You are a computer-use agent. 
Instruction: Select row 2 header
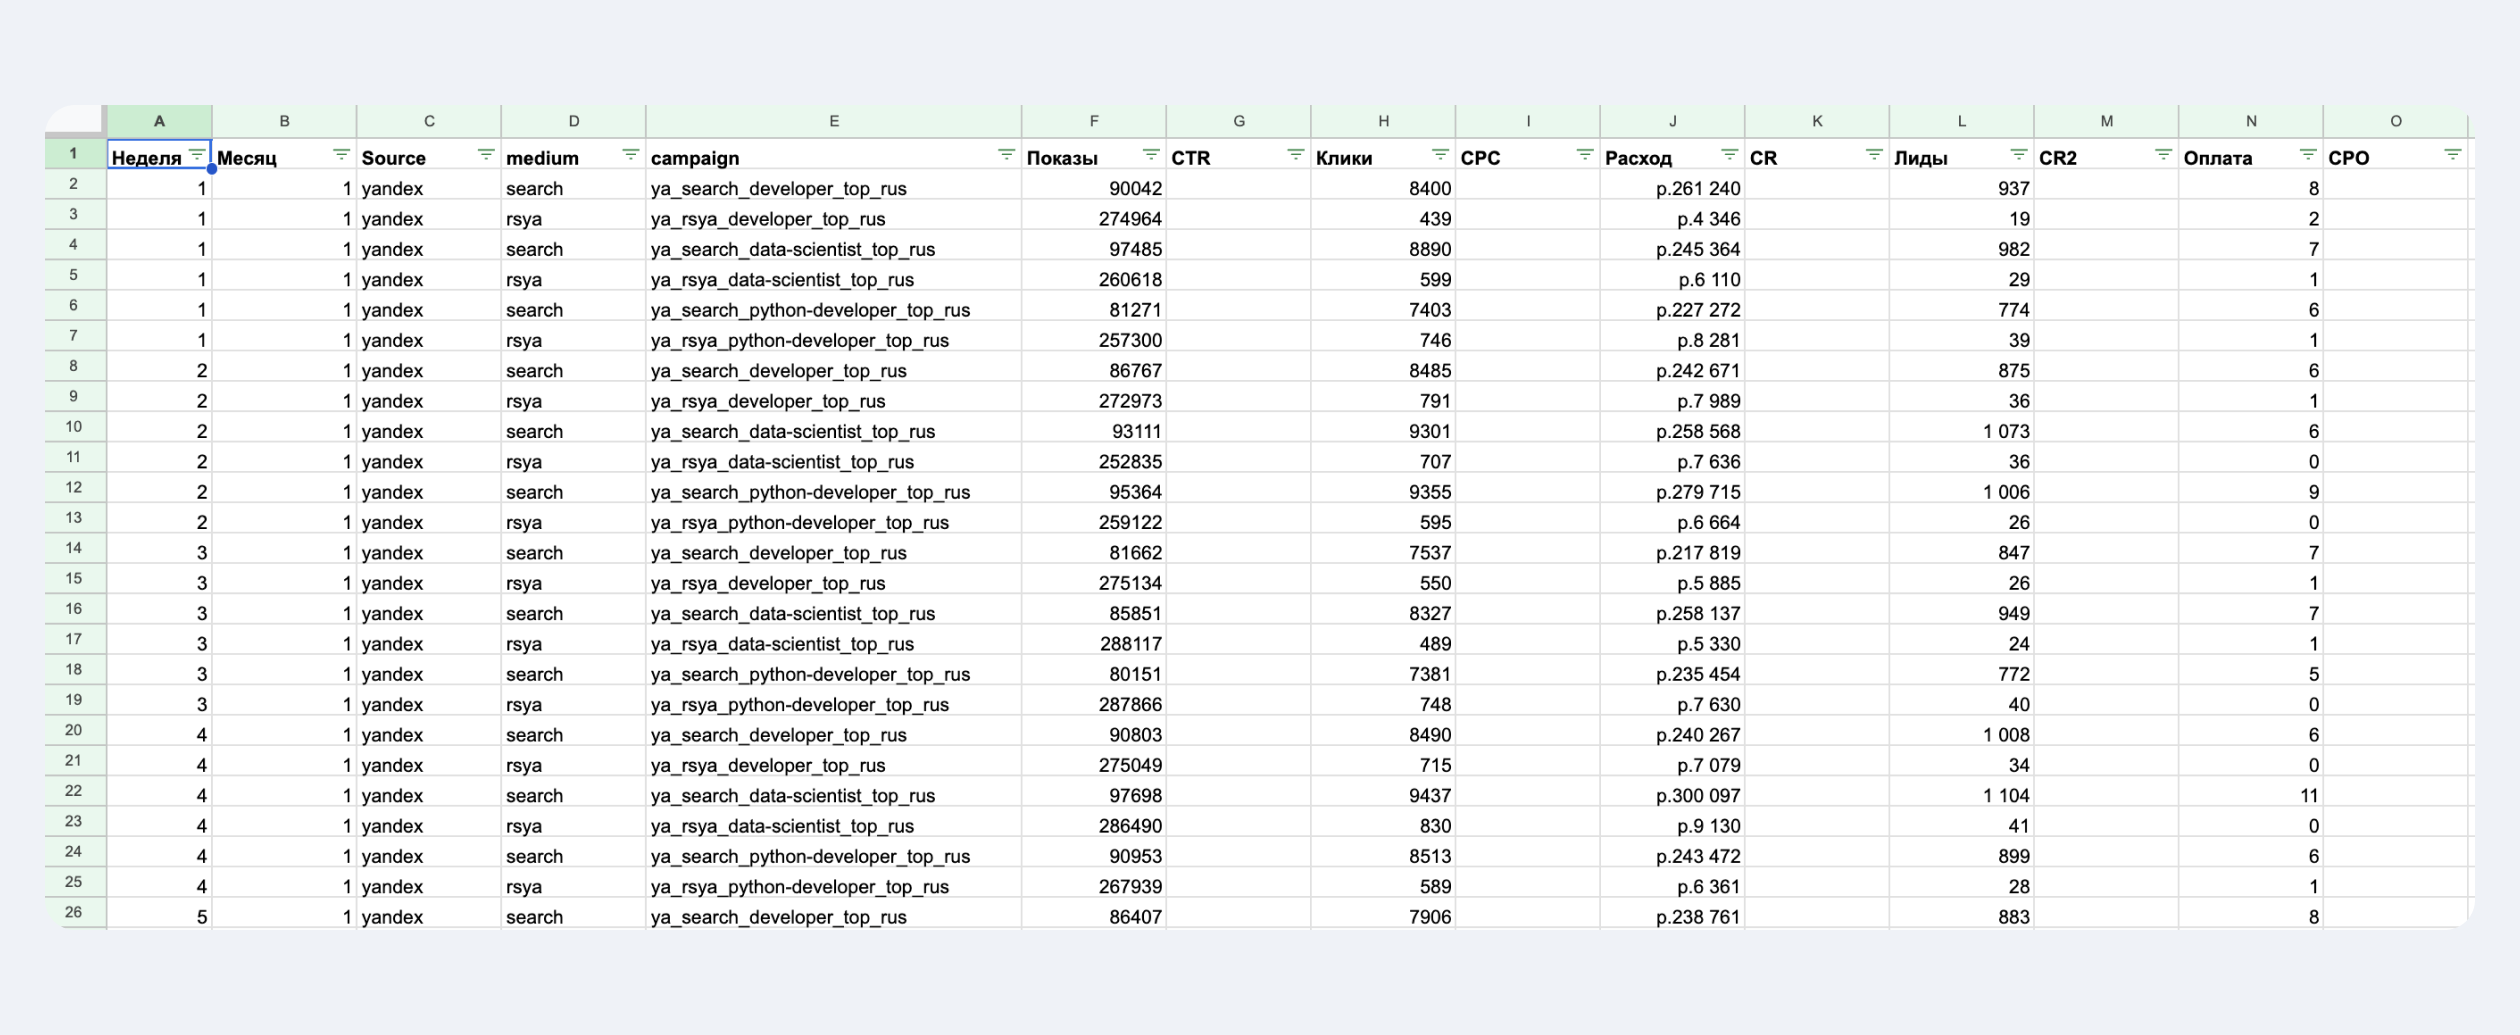(x=74, y=184)
